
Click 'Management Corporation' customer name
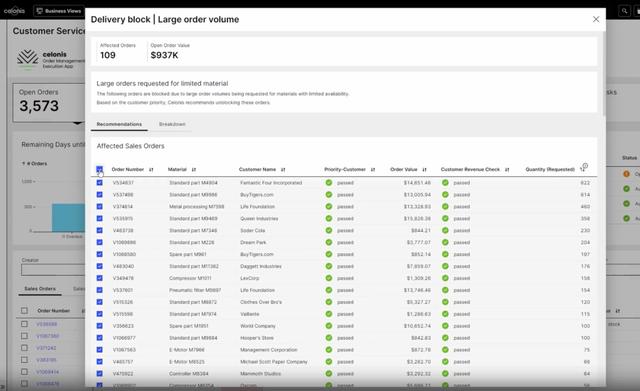269,350
